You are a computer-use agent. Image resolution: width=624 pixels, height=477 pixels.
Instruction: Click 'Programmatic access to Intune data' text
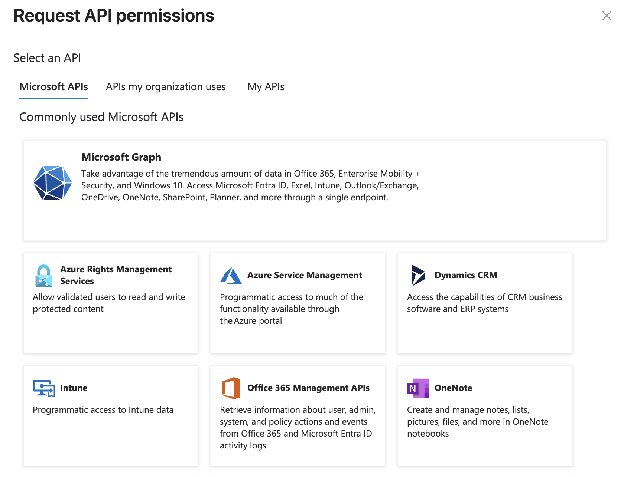[x=103, y=410]
